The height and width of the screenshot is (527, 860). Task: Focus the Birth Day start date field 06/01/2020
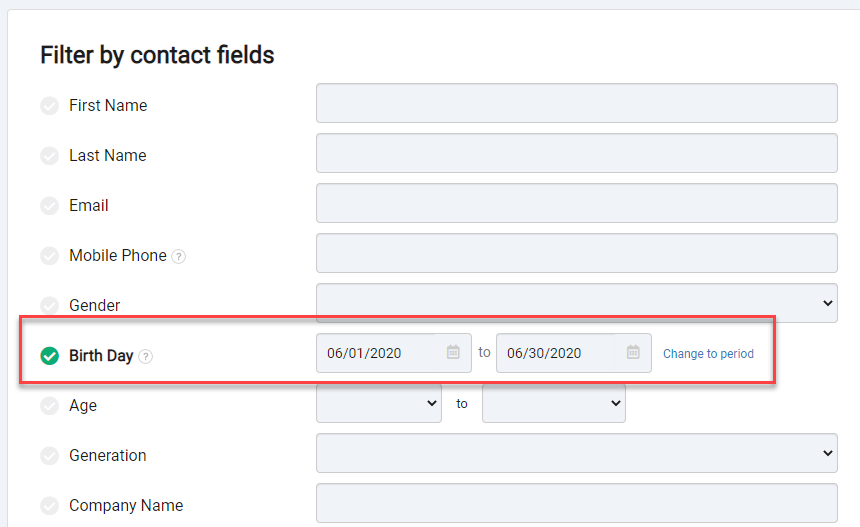tap(376, 353)
